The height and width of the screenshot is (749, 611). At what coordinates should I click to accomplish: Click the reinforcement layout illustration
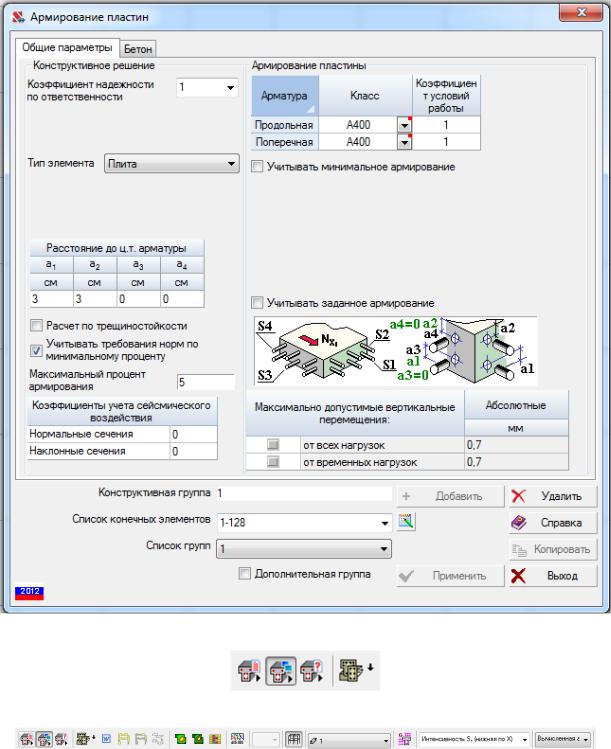pos(396,351)
